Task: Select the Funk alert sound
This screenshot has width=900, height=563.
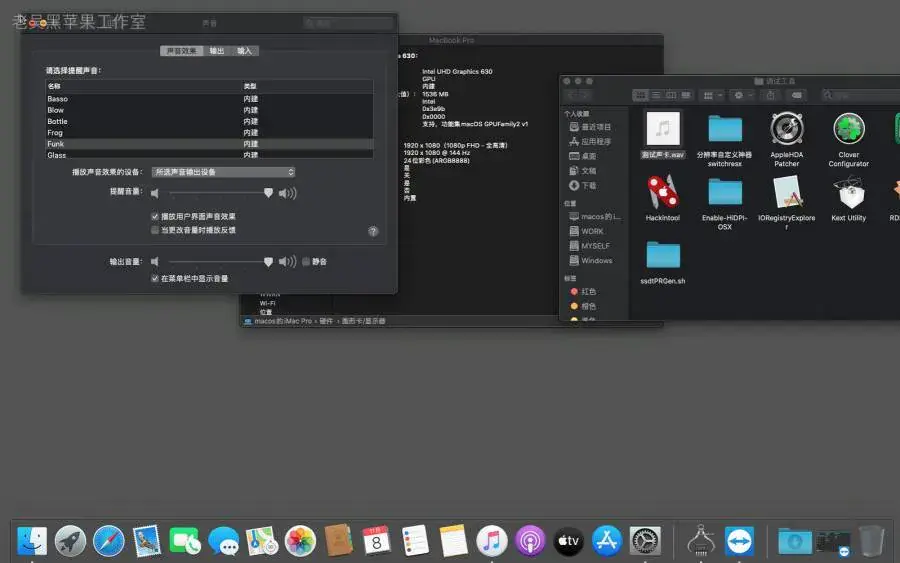Action: click(210, 143)
